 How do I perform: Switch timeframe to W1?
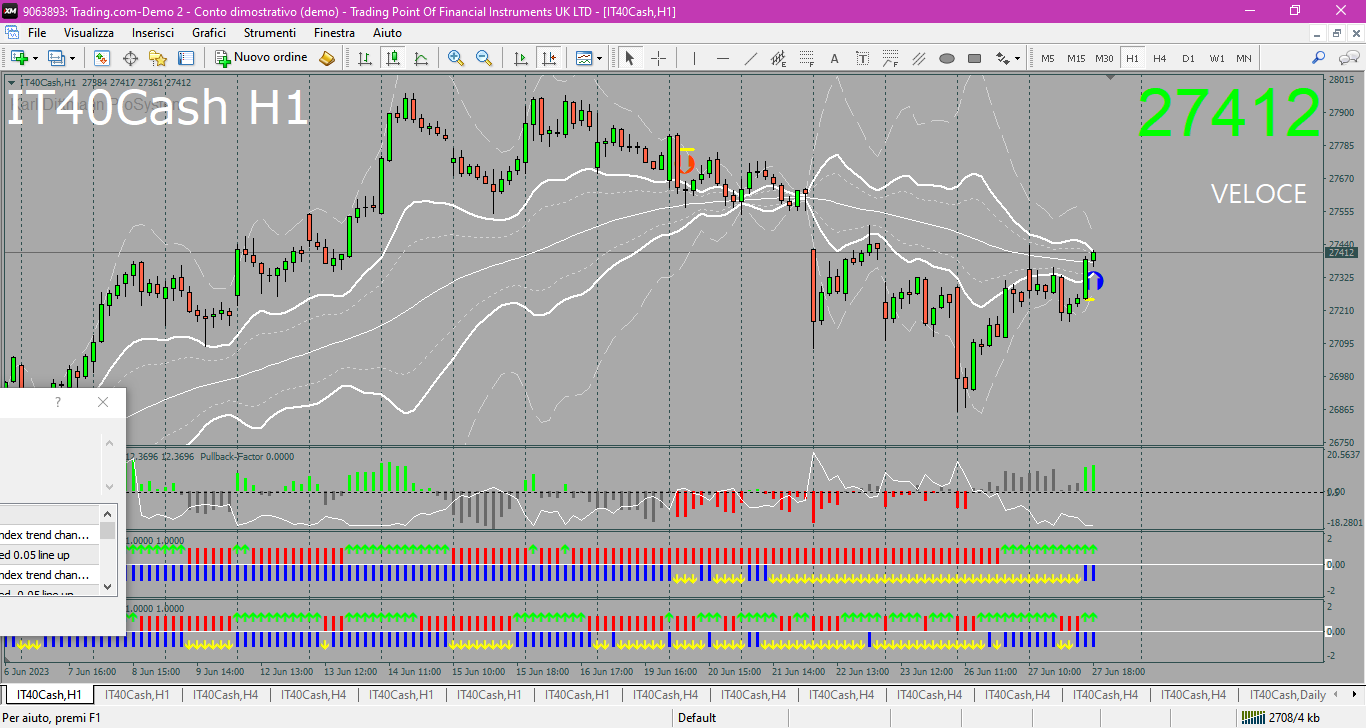coord(1216,58)
